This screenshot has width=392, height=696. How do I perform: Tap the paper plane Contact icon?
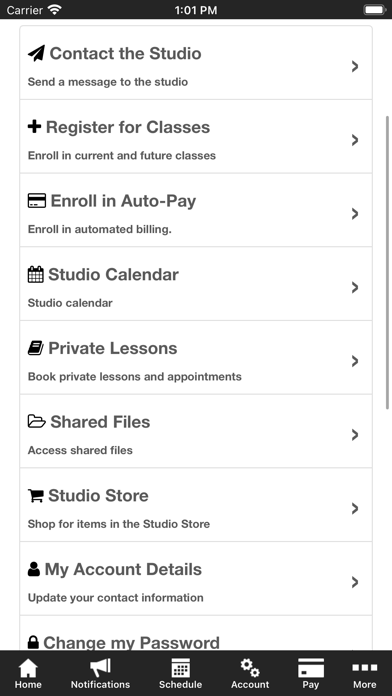(x=36, y=53)
